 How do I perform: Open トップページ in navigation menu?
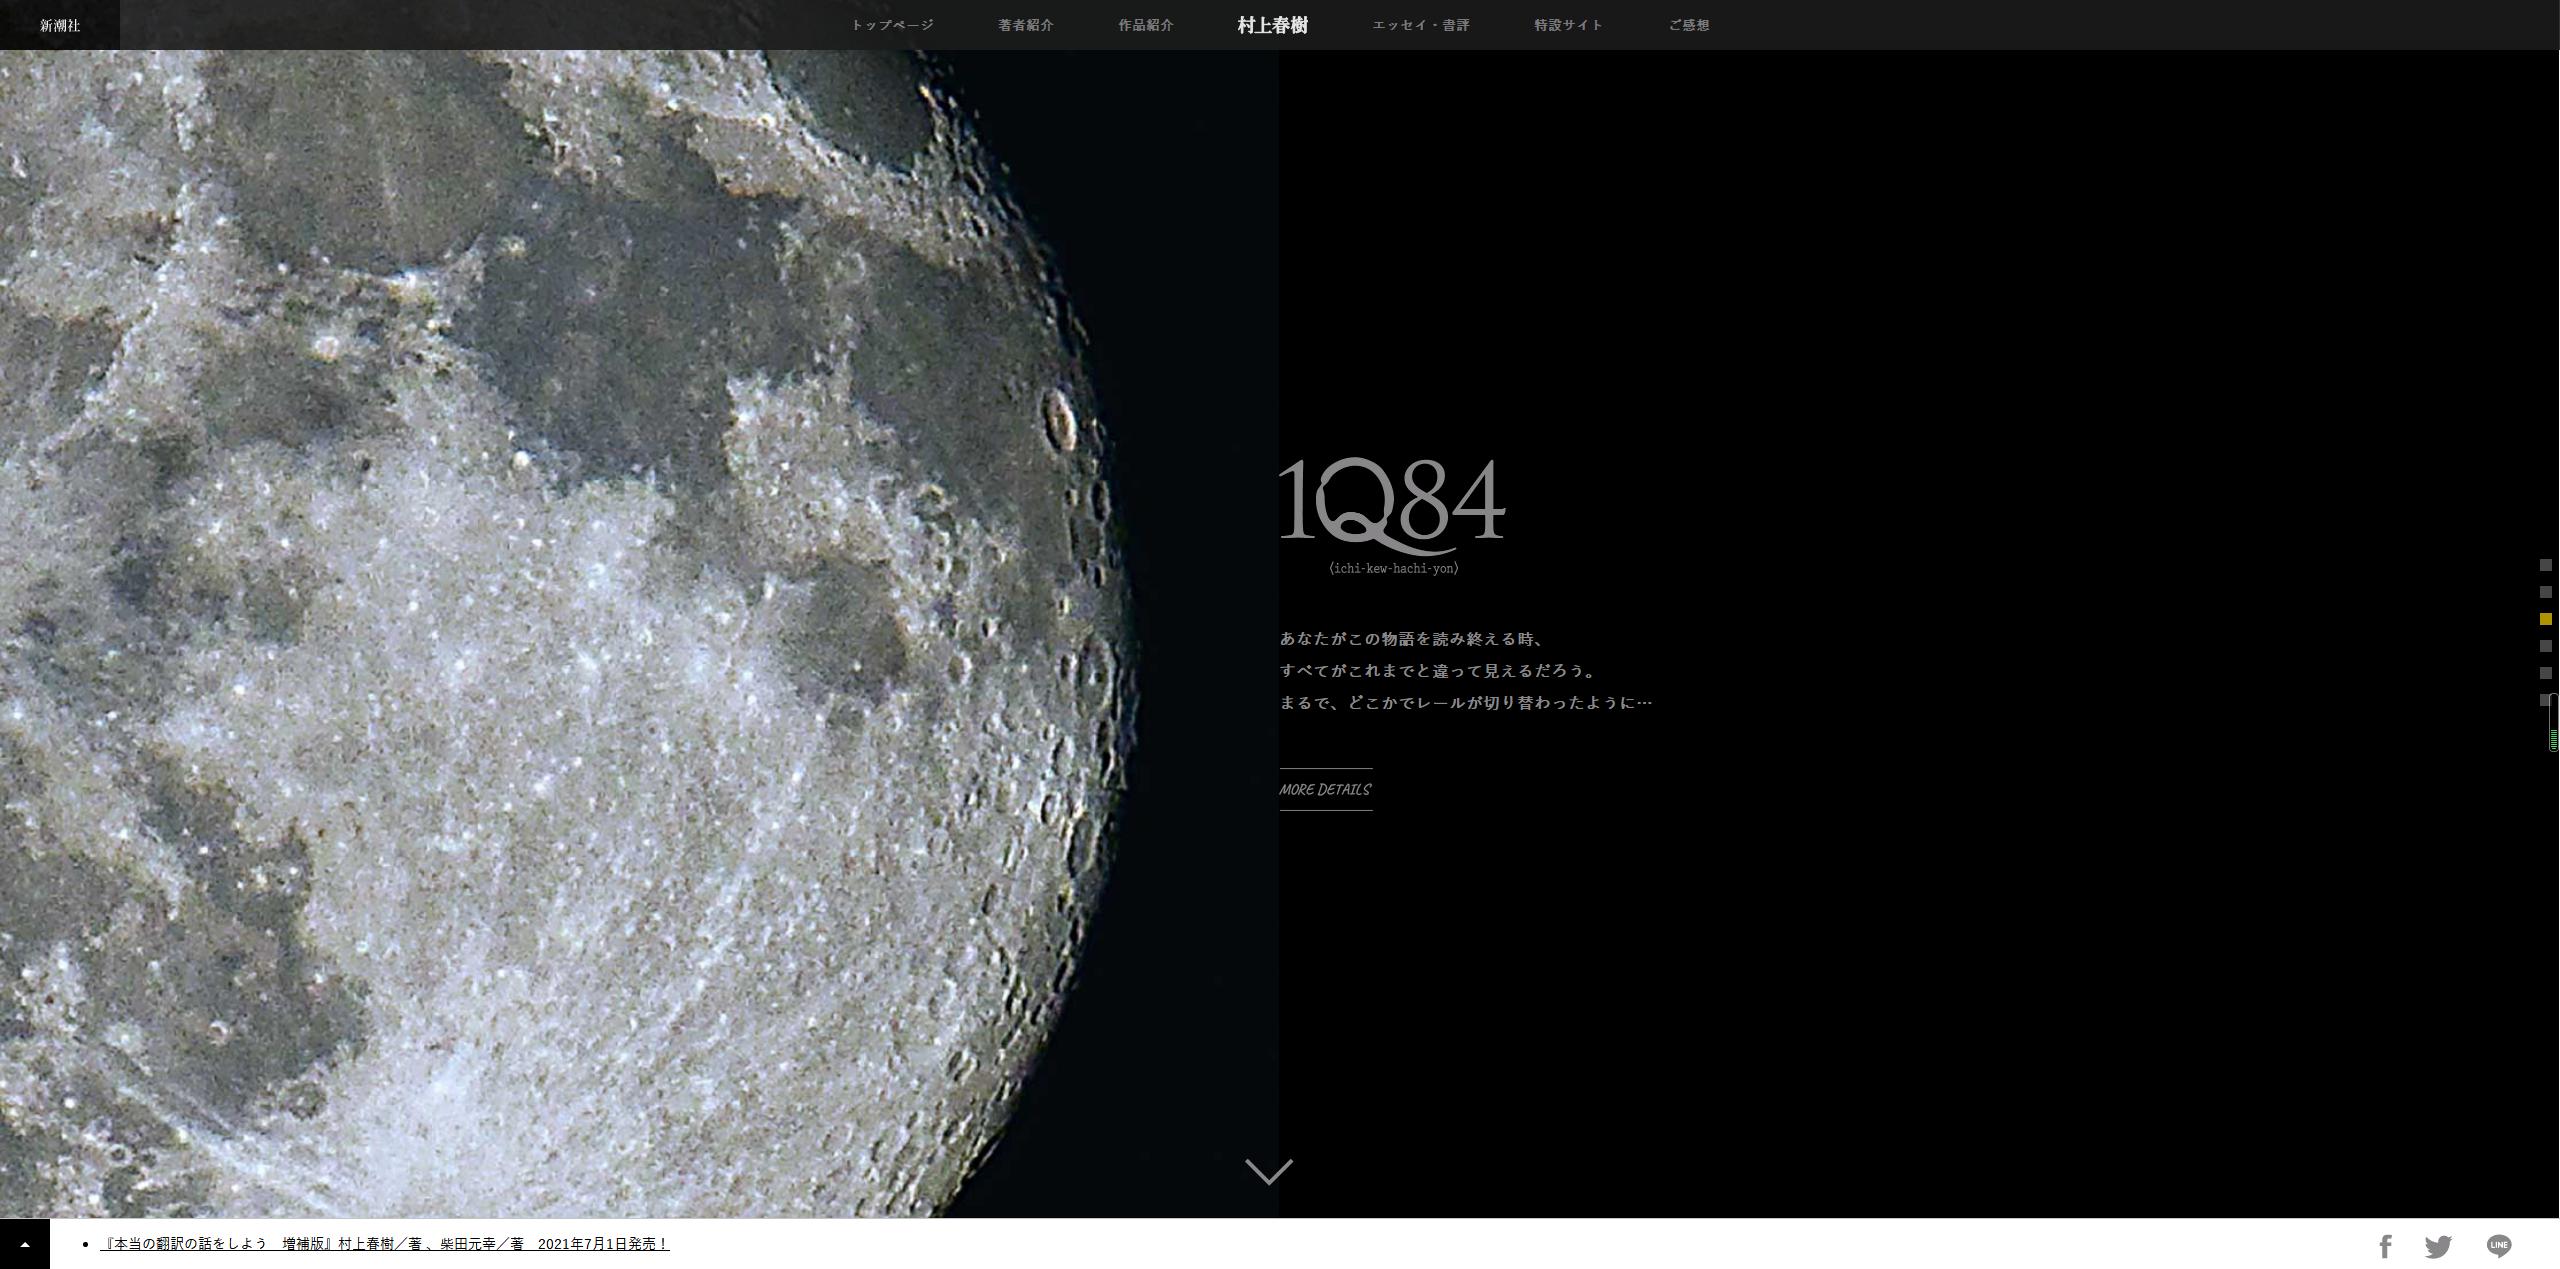pyautogui.click(x=892, y=25)
